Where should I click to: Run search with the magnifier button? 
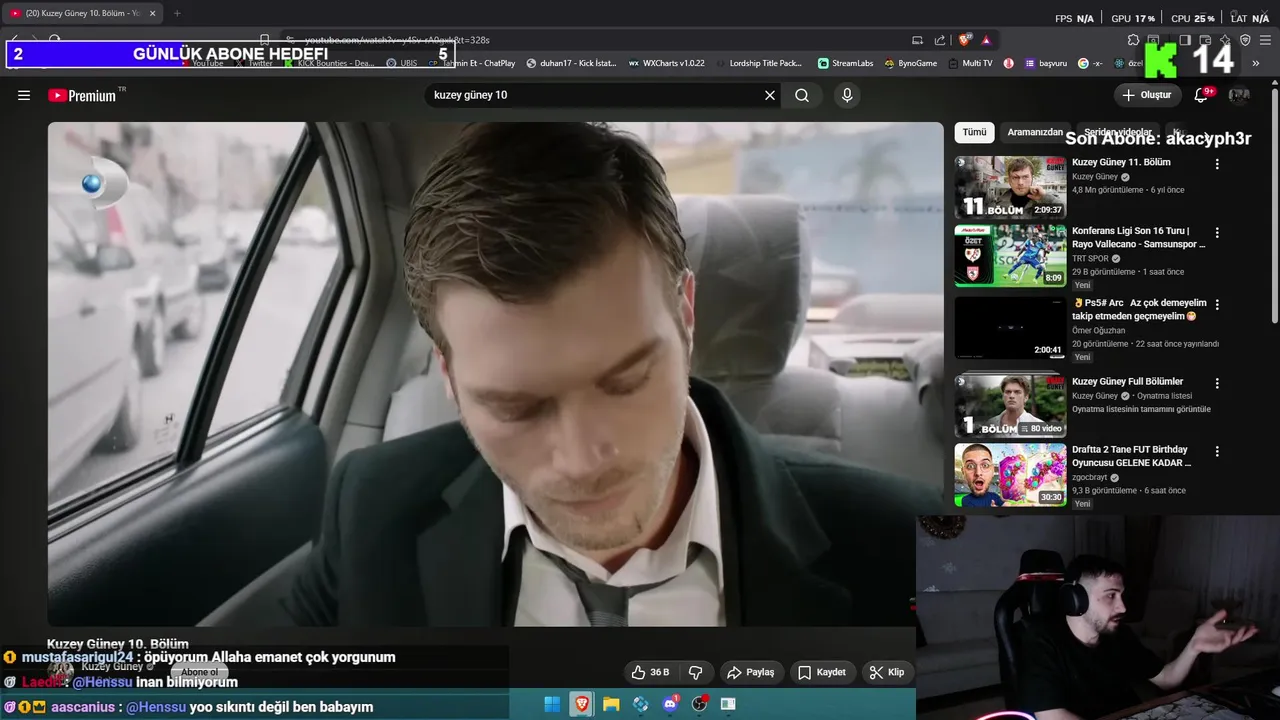802,95
